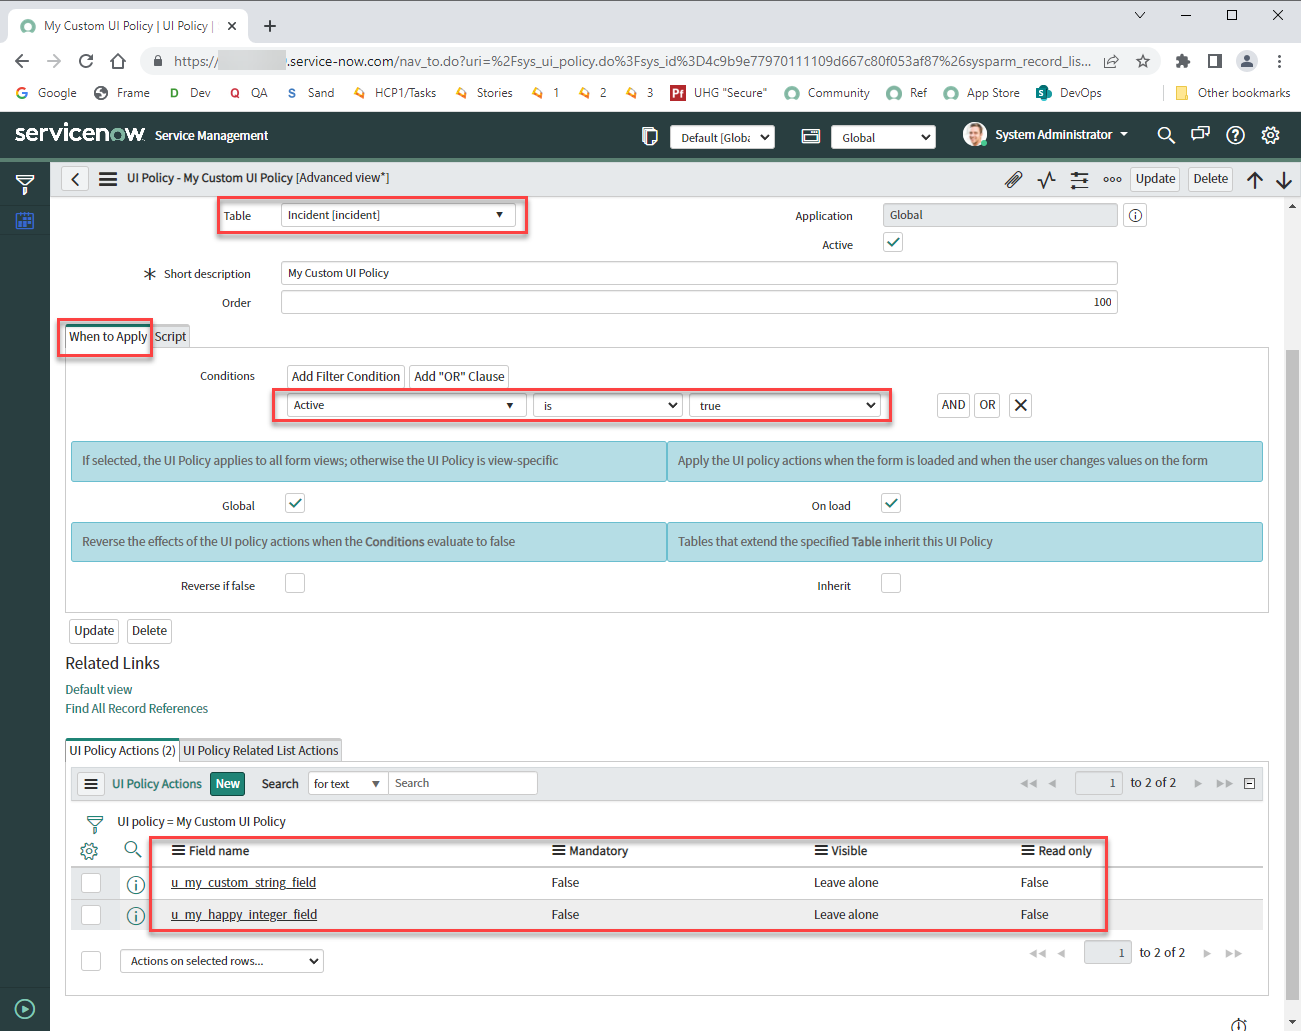
Task: Open the activity stream pulse icon
Action: 1046,180
